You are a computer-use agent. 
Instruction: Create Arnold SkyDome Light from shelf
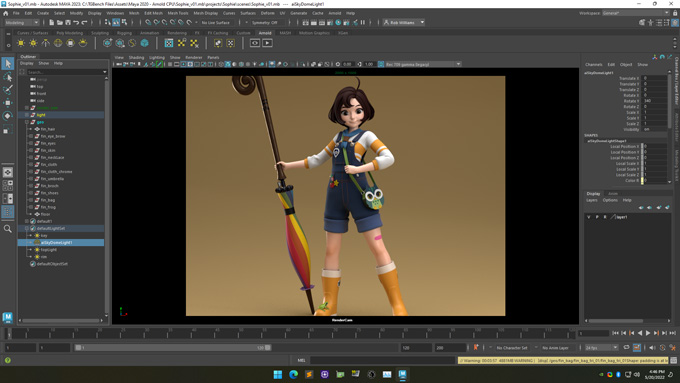pyautogui.click(x=58, y=43)
